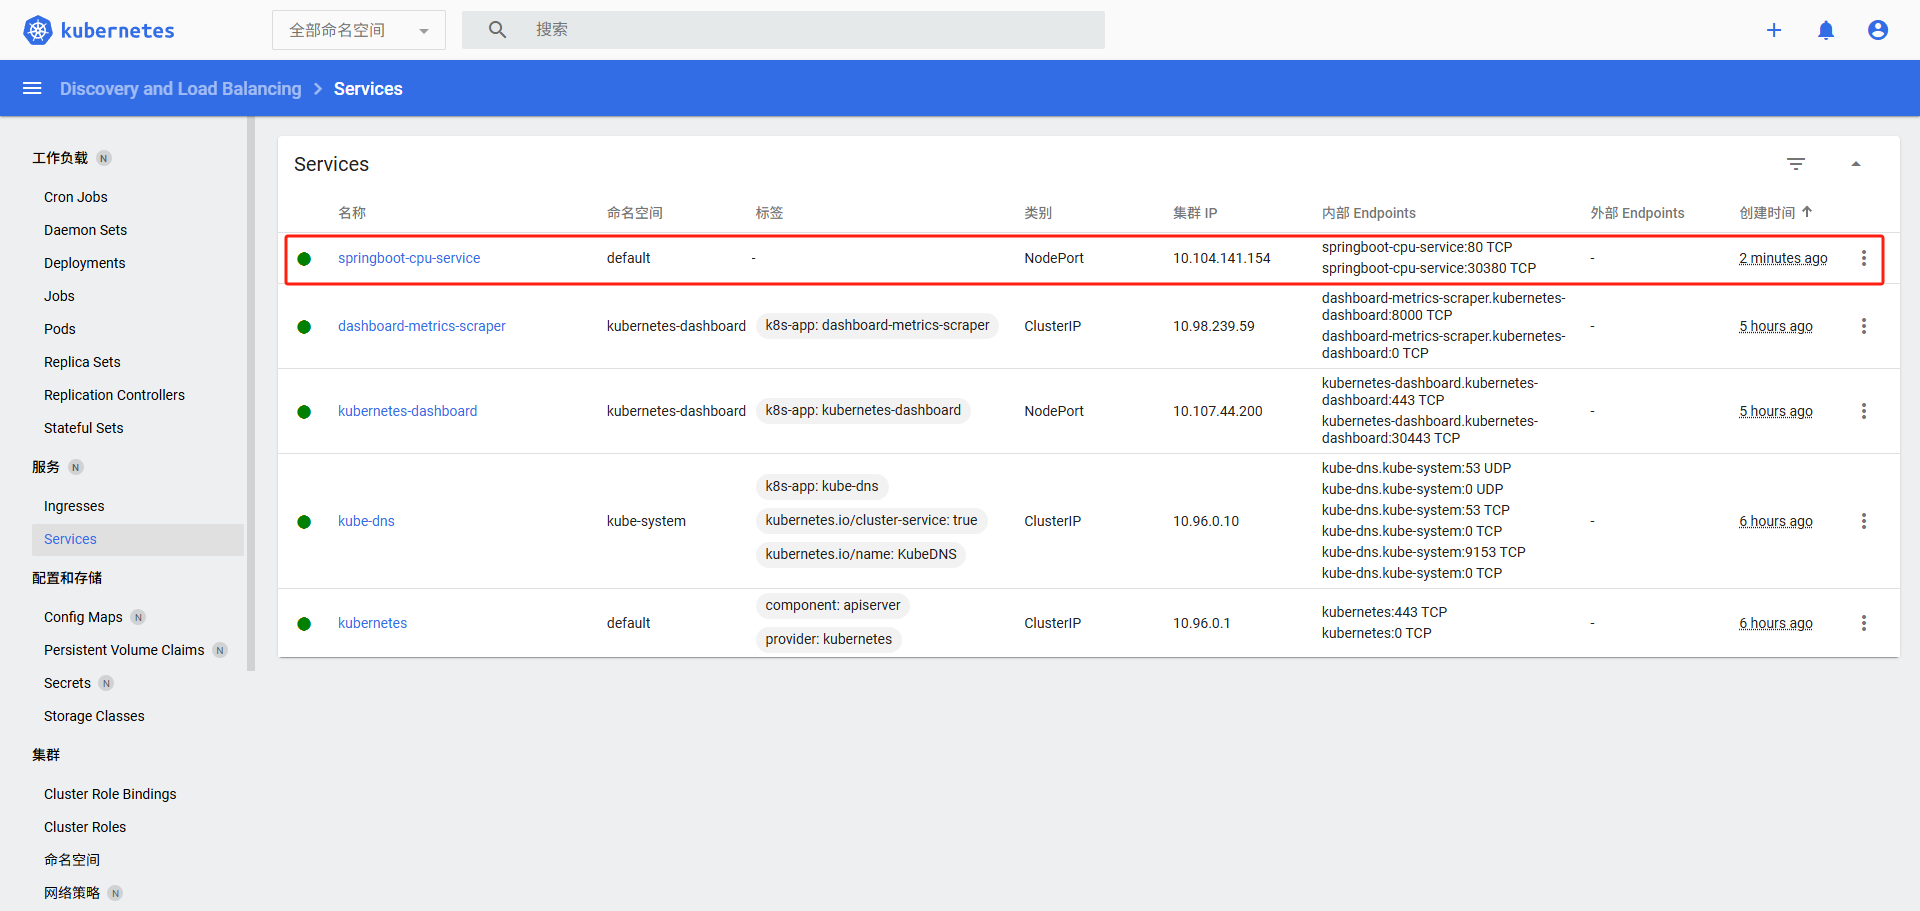Open Cluster Role Bindings in sidebar
The image size is (1920, 911).
pos(110,794)
